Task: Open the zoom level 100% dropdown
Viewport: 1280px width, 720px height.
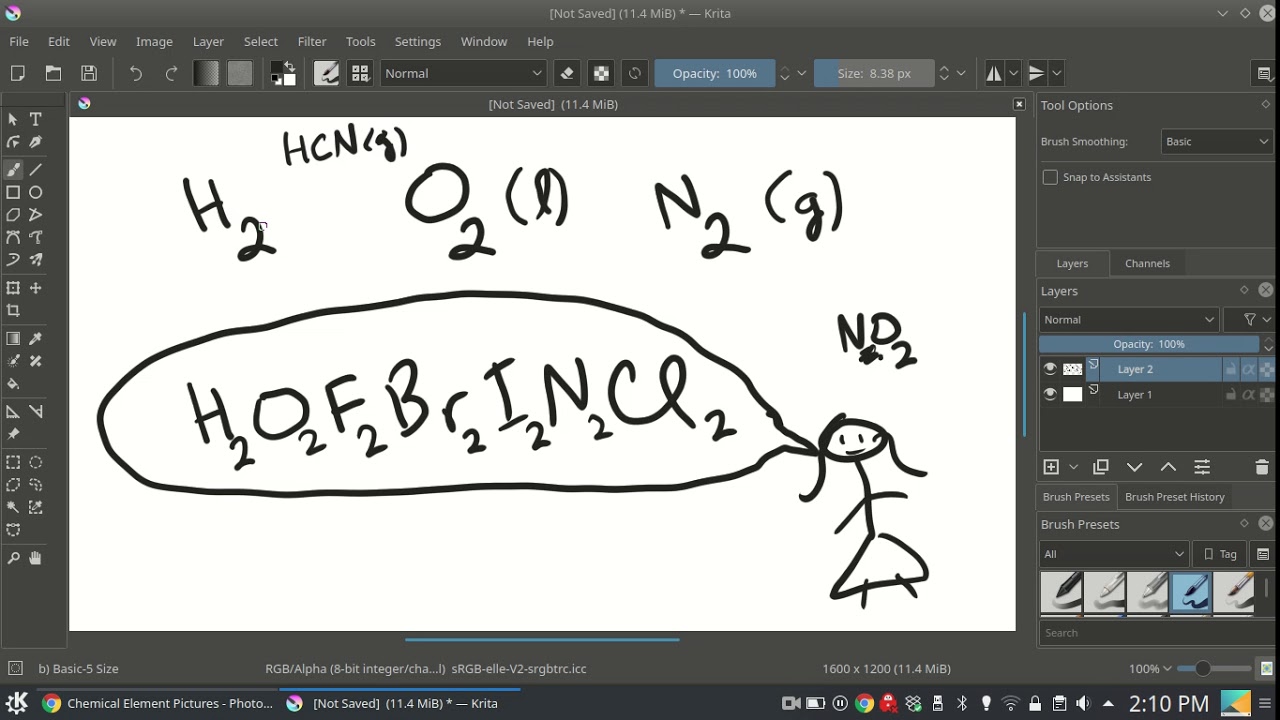Action: click(1150, 669)
